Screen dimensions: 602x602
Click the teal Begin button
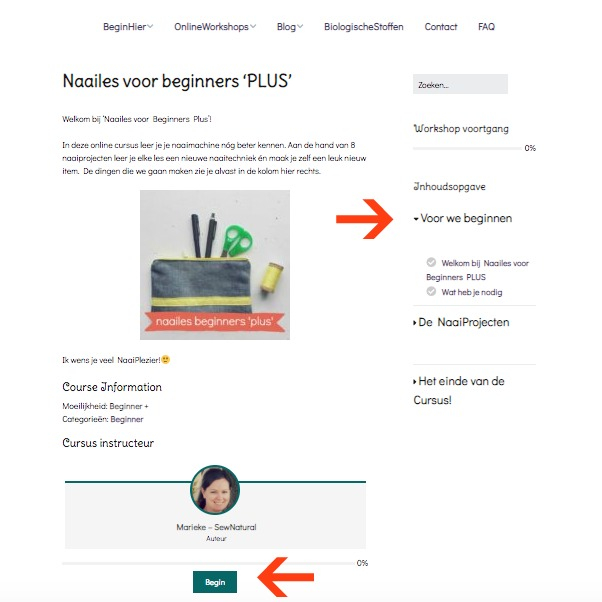[215, 582]
